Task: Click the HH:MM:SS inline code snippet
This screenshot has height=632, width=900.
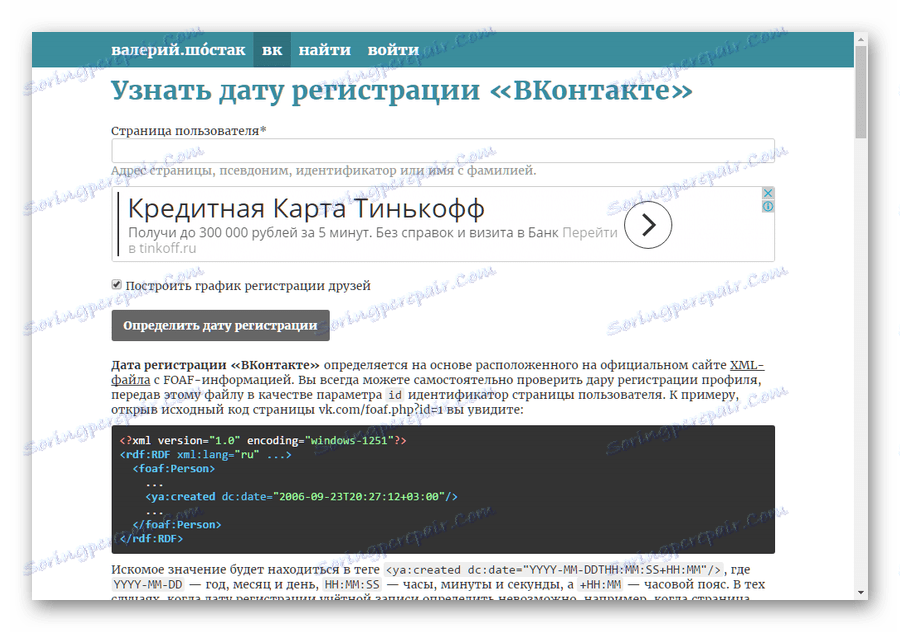Action: click(x=352, y=584)
